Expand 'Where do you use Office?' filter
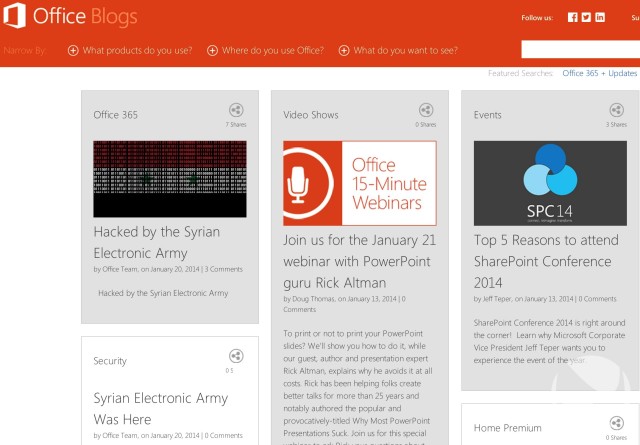Viewport: 640px width, 445px height. pyautogui.click(x=265, y=50)
